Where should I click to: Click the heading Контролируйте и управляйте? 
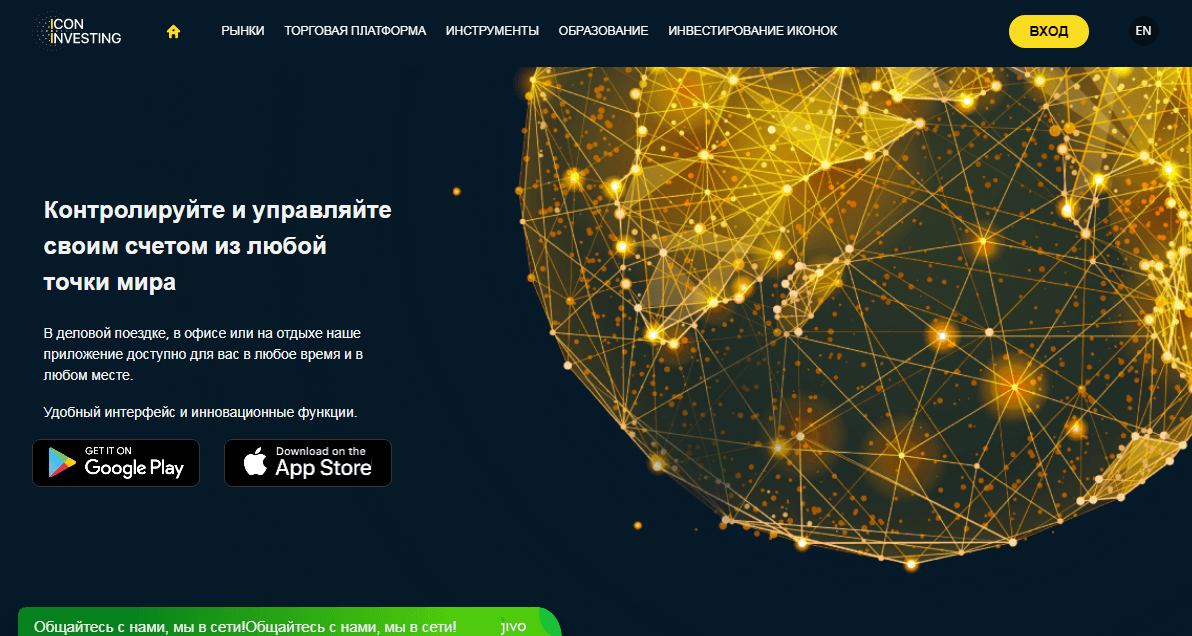pyautogui.click(x=218, y=211)
